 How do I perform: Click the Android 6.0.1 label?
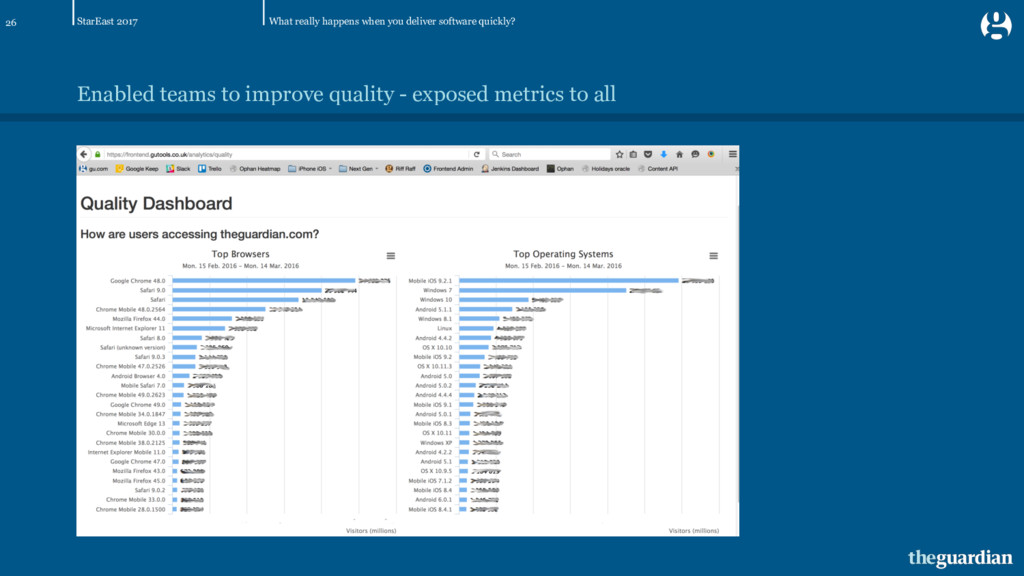tap(434, 500)
